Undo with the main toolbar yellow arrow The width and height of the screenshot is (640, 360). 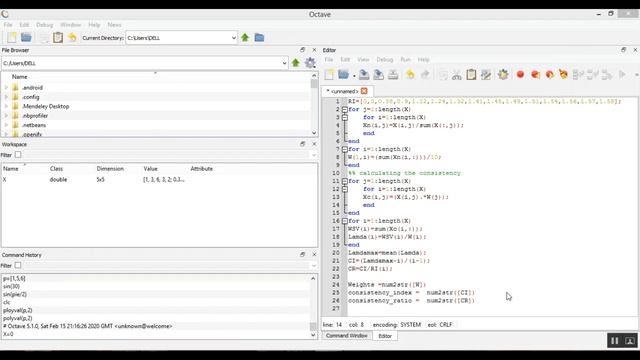click(72, 38)
